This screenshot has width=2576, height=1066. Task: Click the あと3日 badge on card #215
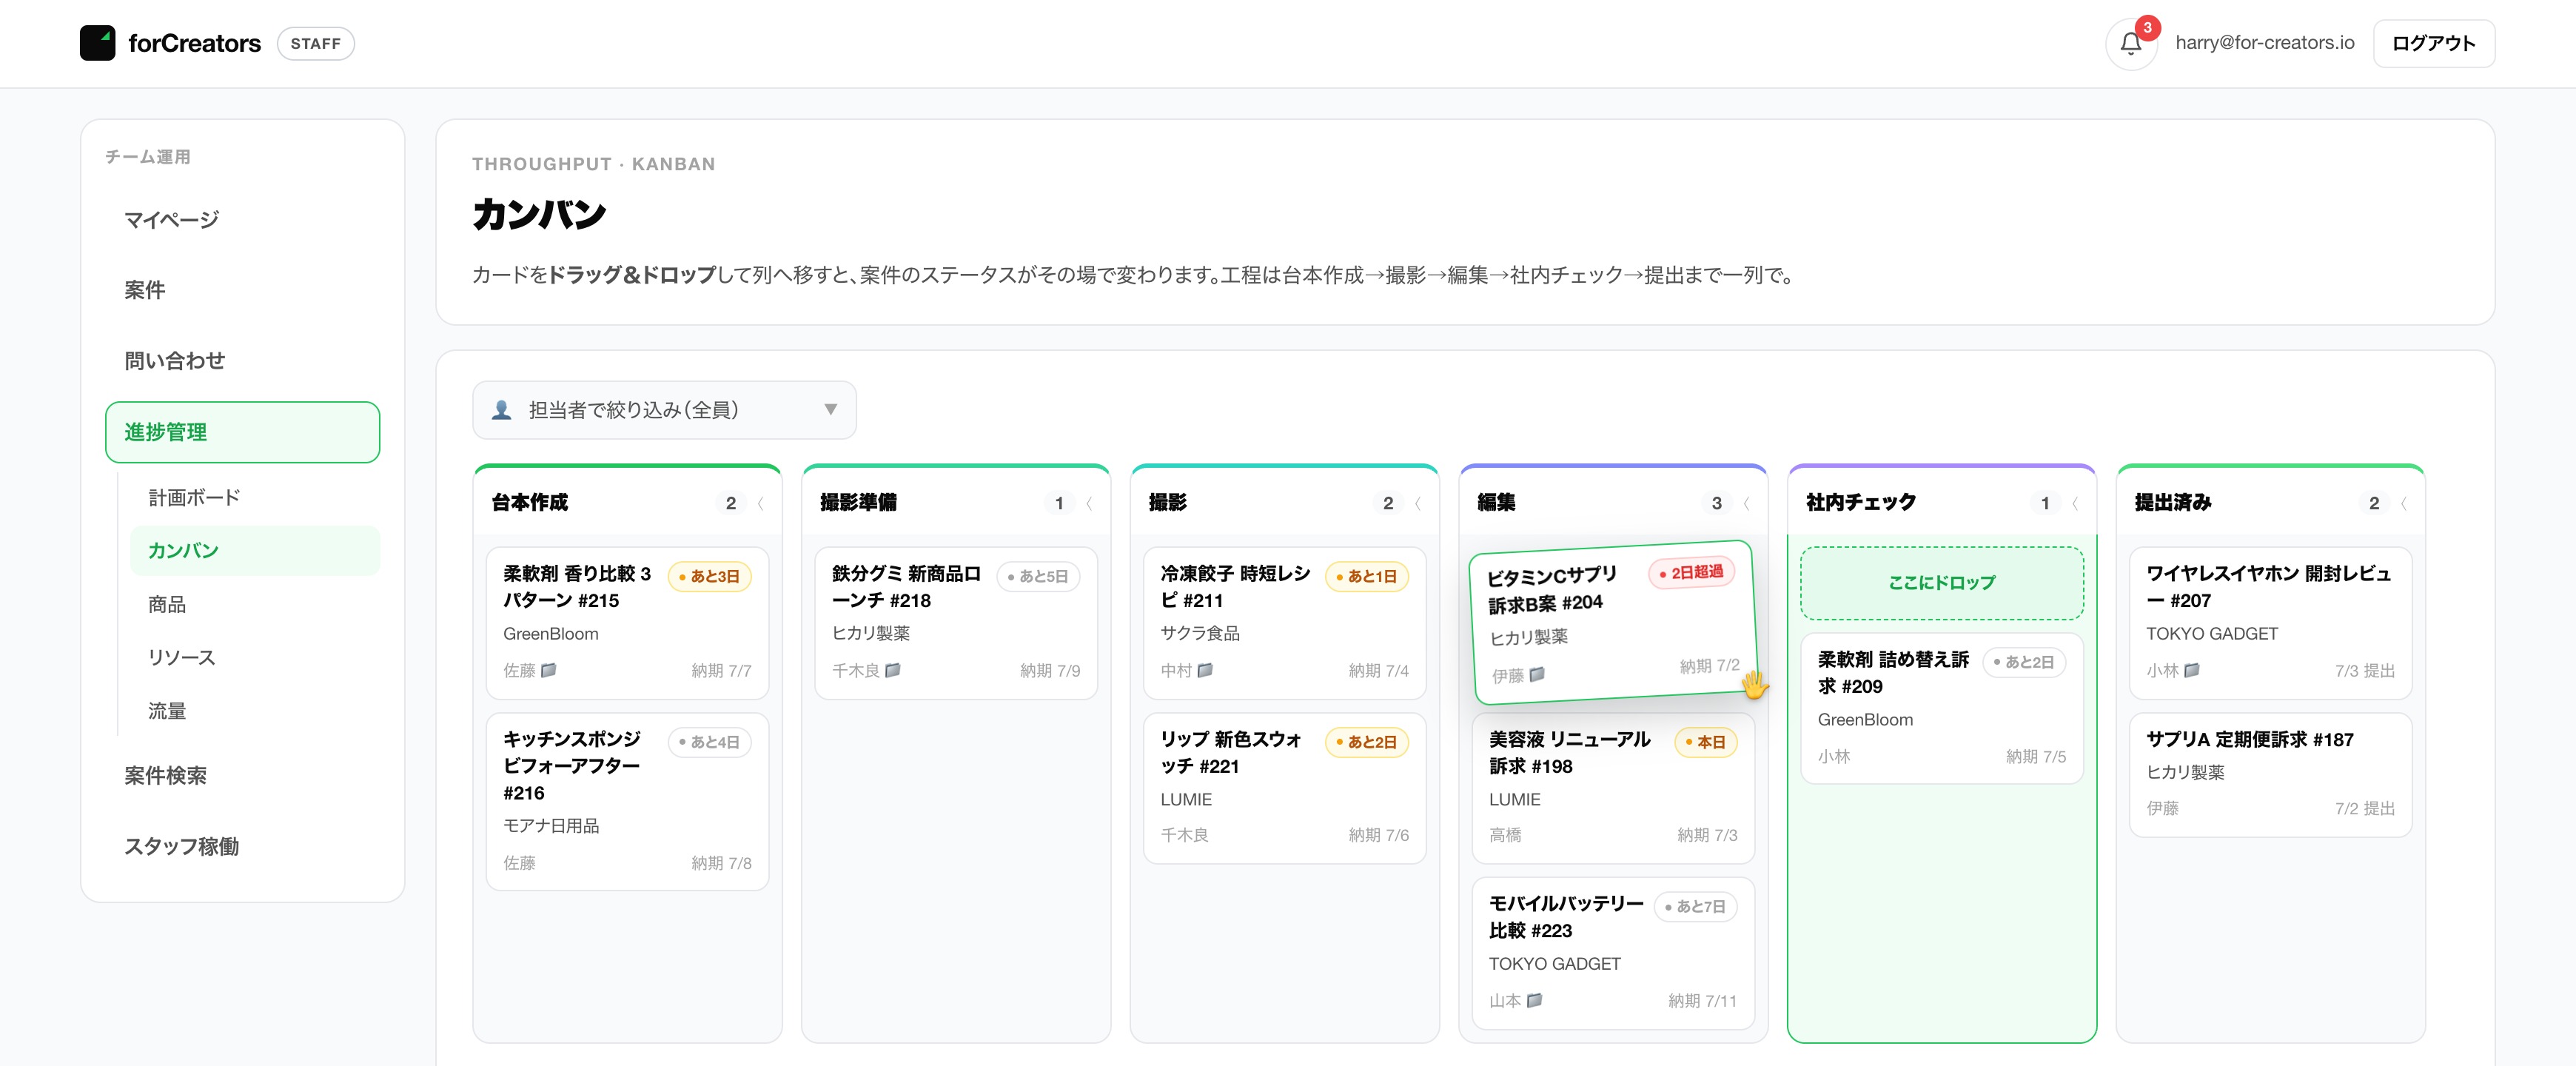pos(709,576)
